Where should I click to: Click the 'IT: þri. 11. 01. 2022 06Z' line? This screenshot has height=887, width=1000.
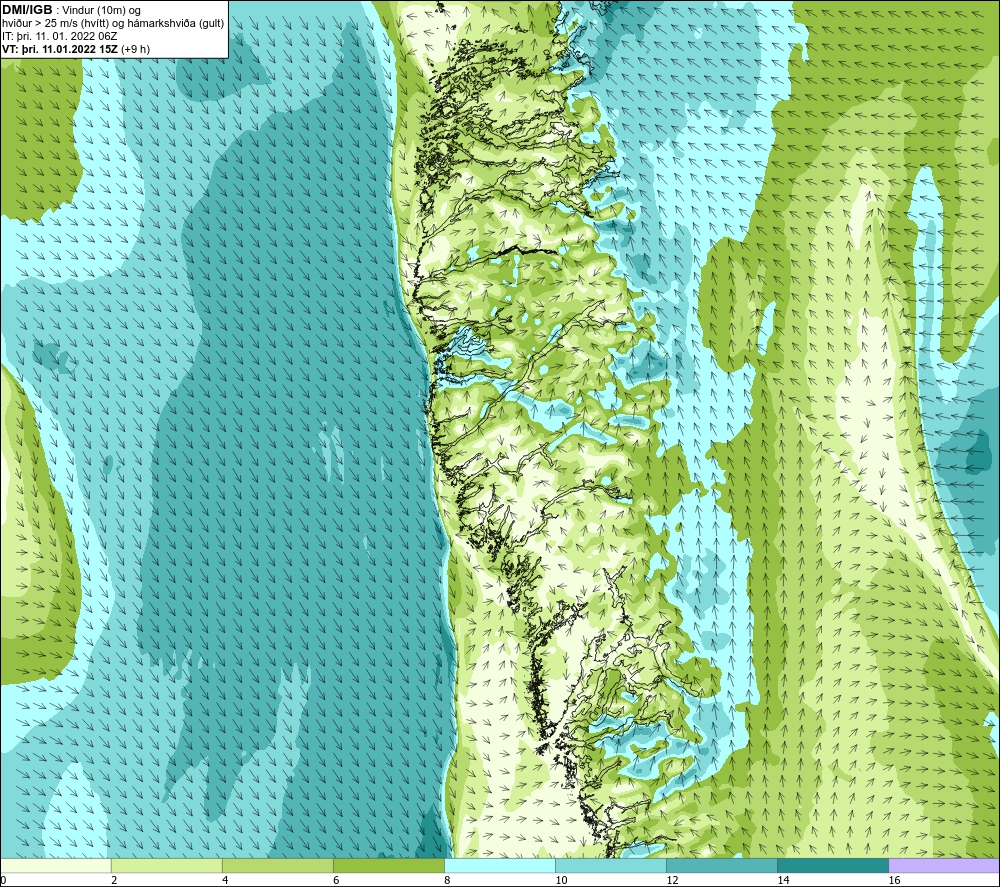[59, 36]
